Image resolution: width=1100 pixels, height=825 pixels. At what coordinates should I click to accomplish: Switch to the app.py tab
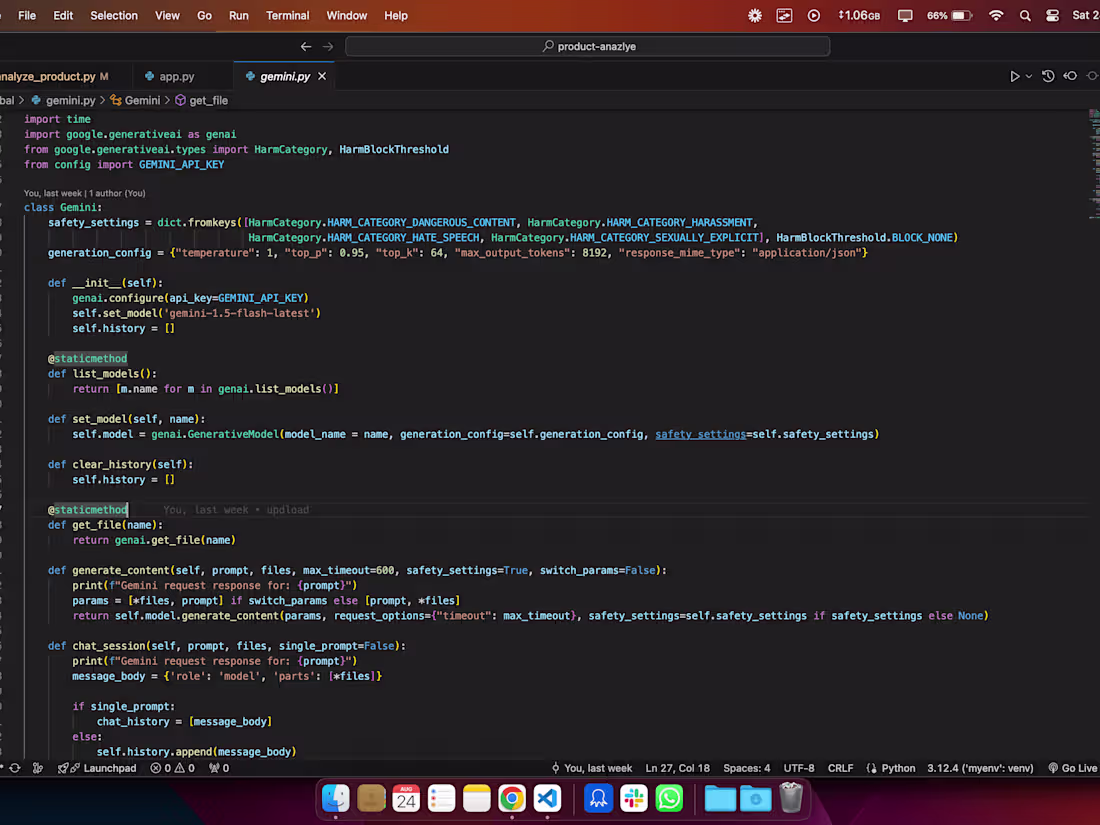coord(169,76)
